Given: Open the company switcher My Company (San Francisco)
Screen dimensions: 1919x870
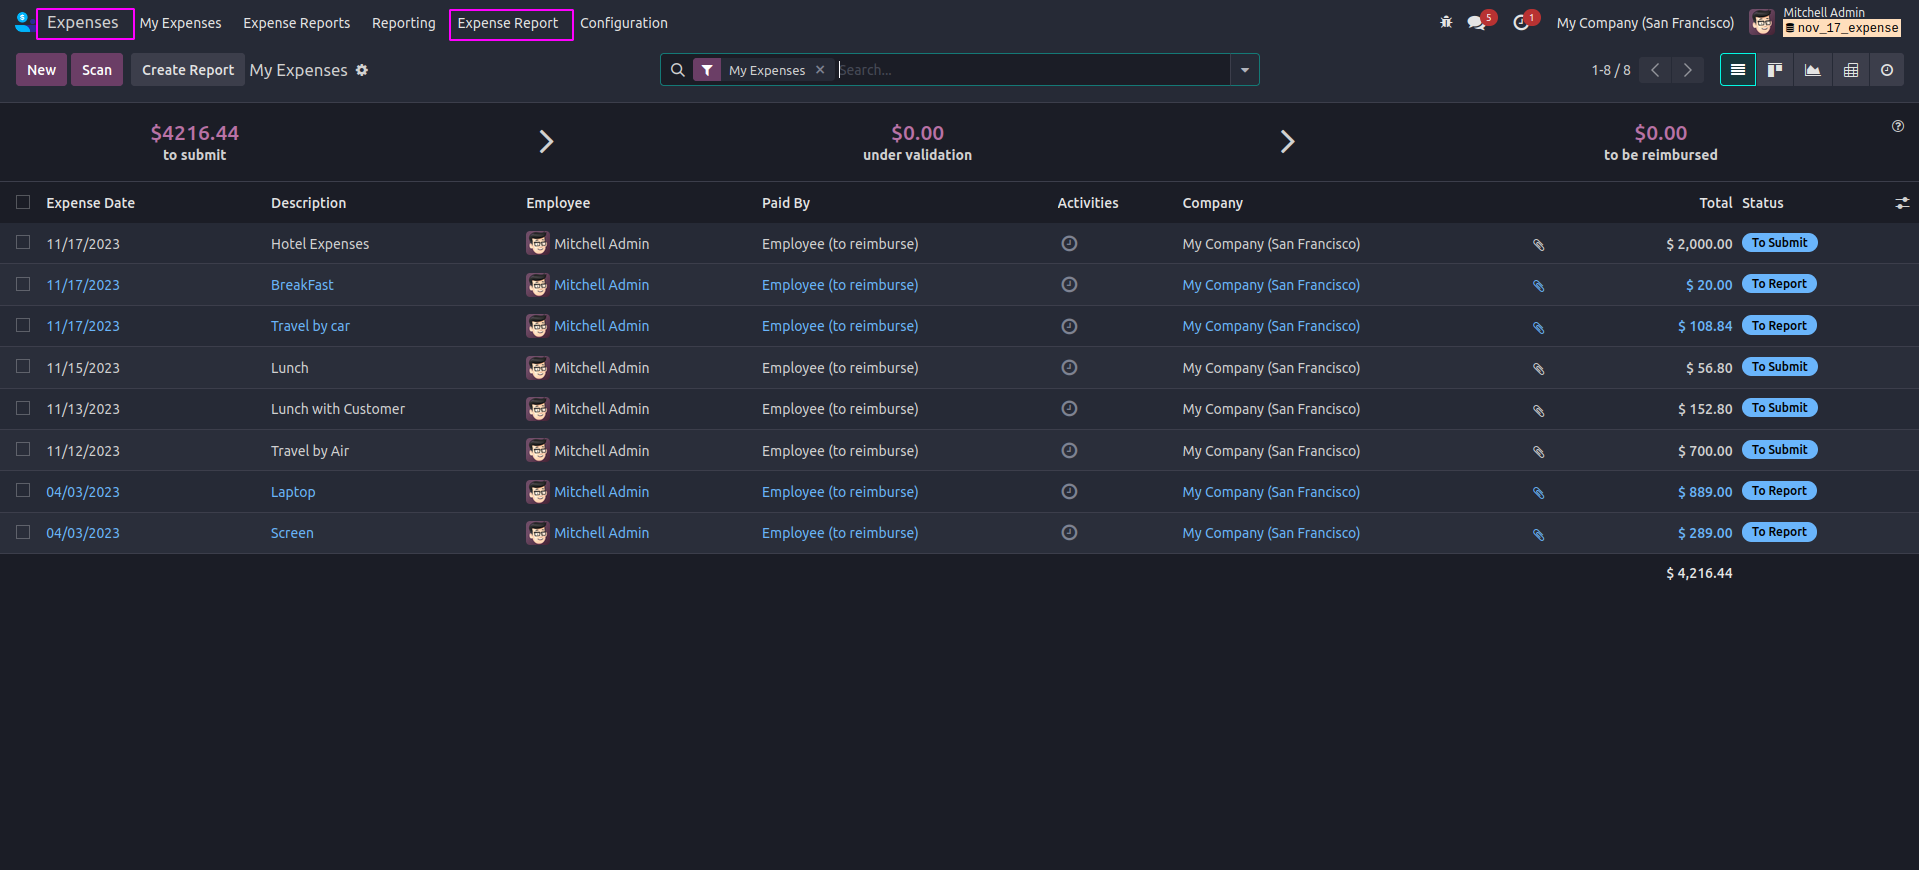Looking at the screenshot, I should (1645, 23).
